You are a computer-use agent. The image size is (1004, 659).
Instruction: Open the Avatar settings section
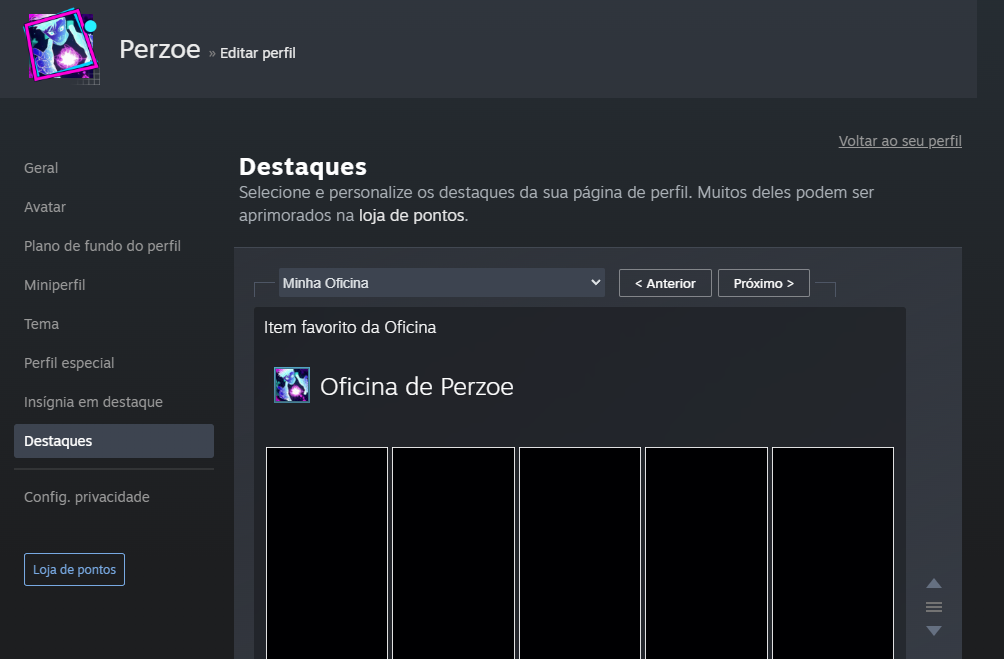(45, 207)
